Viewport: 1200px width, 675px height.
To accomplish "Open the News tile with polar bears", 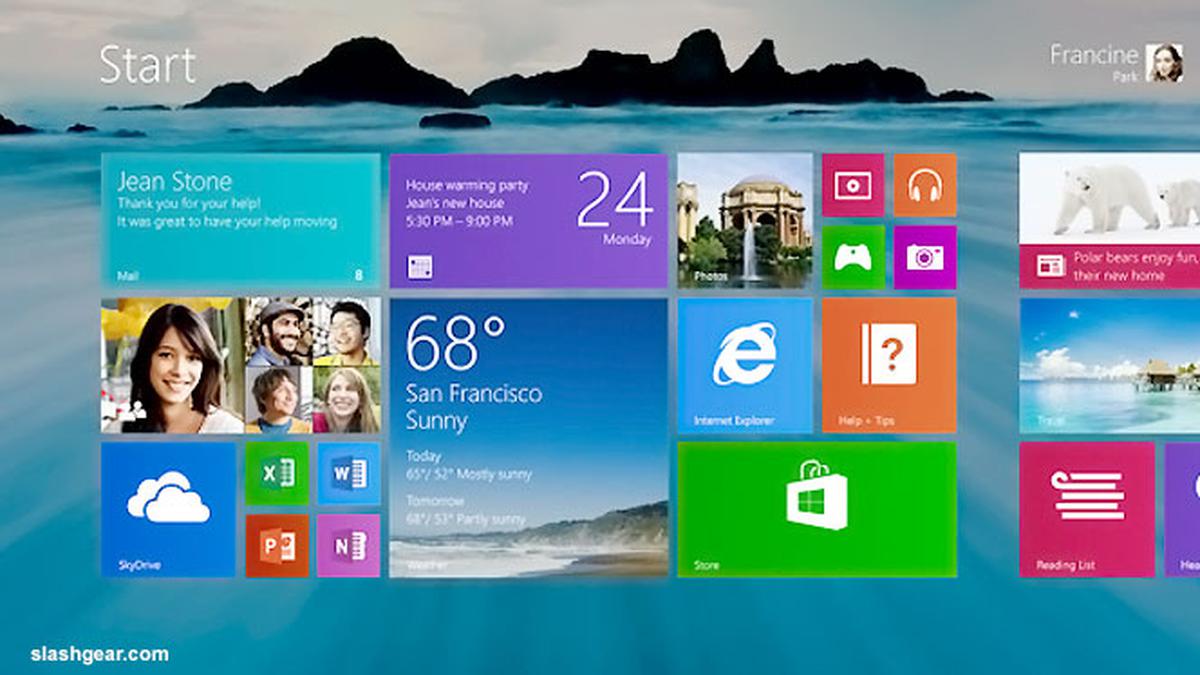I will (1109, 220).
